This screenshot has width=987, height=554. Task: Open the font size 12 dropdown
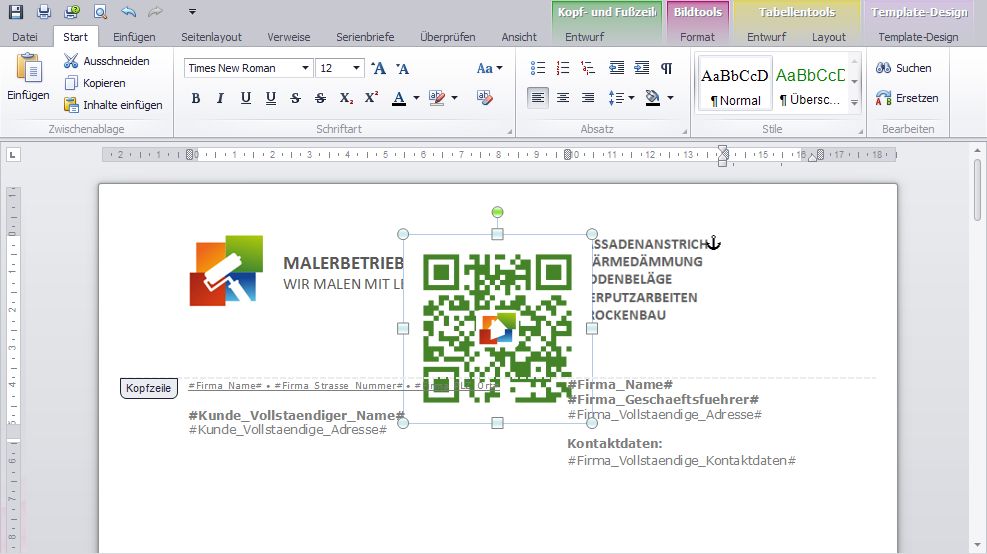pyautogui.click(x=356, y=68)
